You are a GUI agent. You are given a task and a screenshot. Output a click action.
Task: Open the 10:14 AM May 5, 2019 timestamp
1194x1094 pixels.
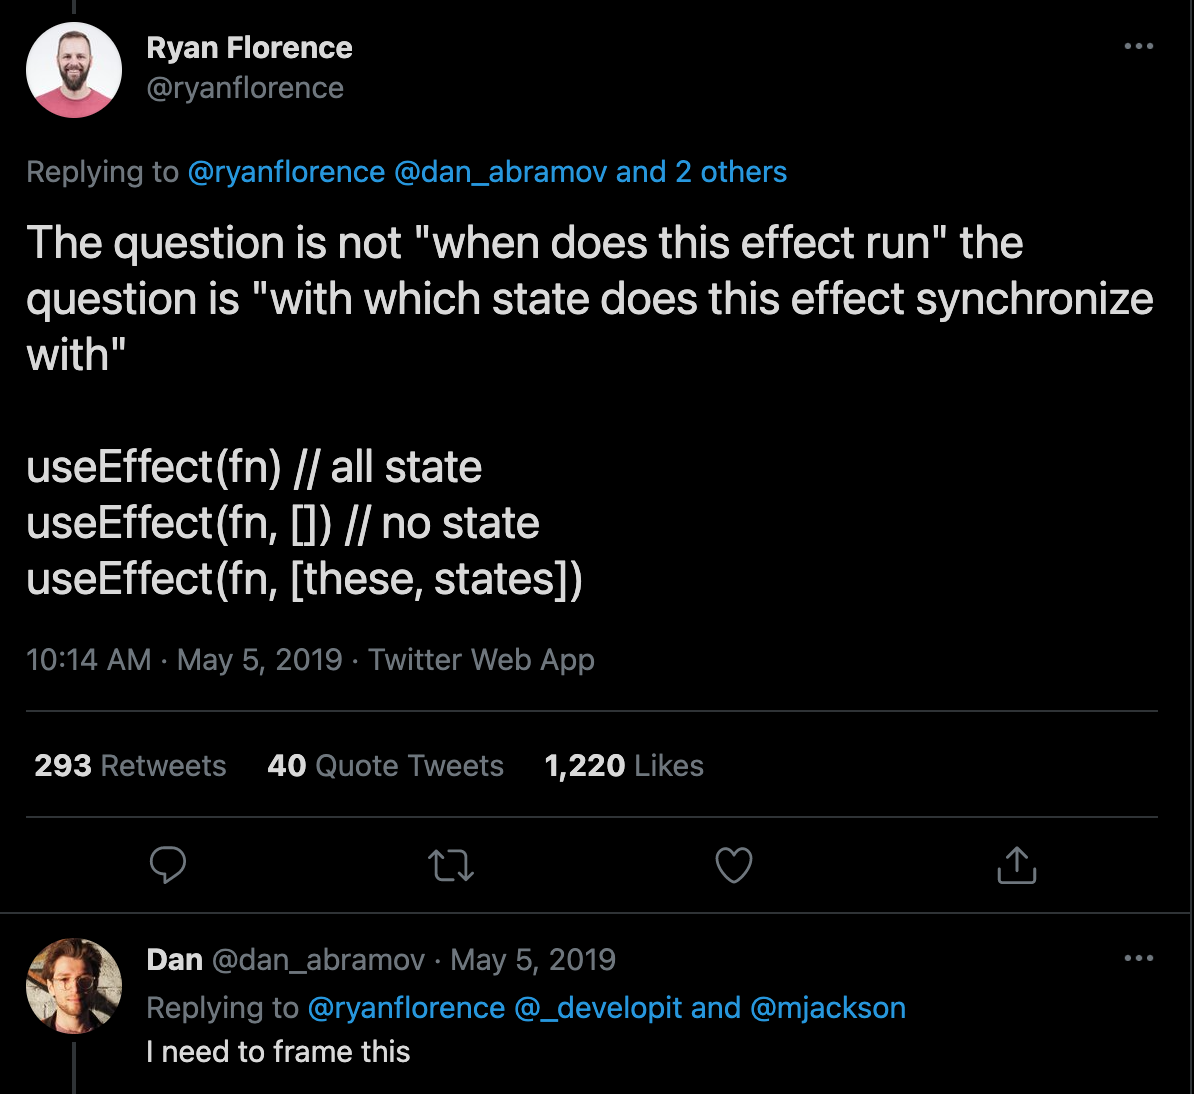(184, 660)
